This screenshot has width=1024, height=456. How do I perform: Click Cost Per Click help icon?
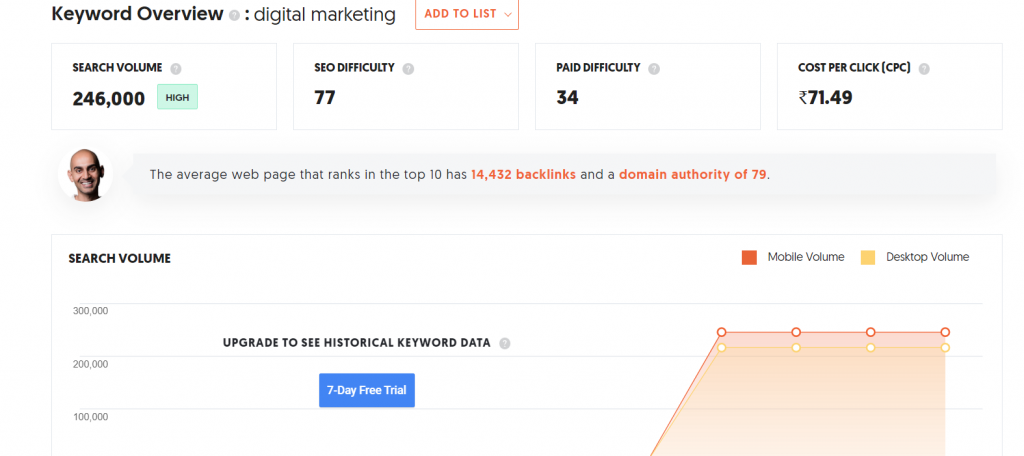pos(924,69)
